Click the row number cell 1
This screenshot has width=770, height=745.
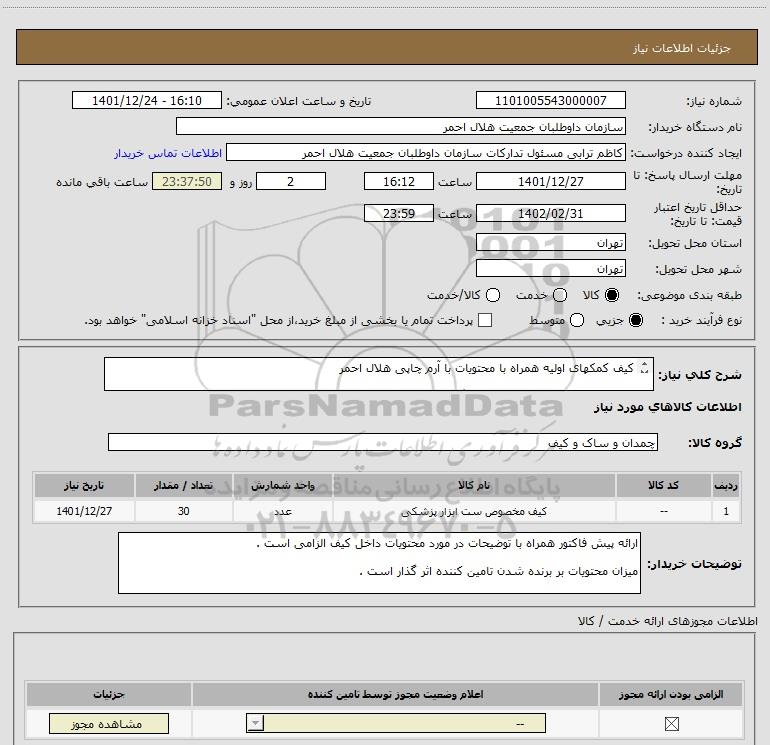[726, 511]
